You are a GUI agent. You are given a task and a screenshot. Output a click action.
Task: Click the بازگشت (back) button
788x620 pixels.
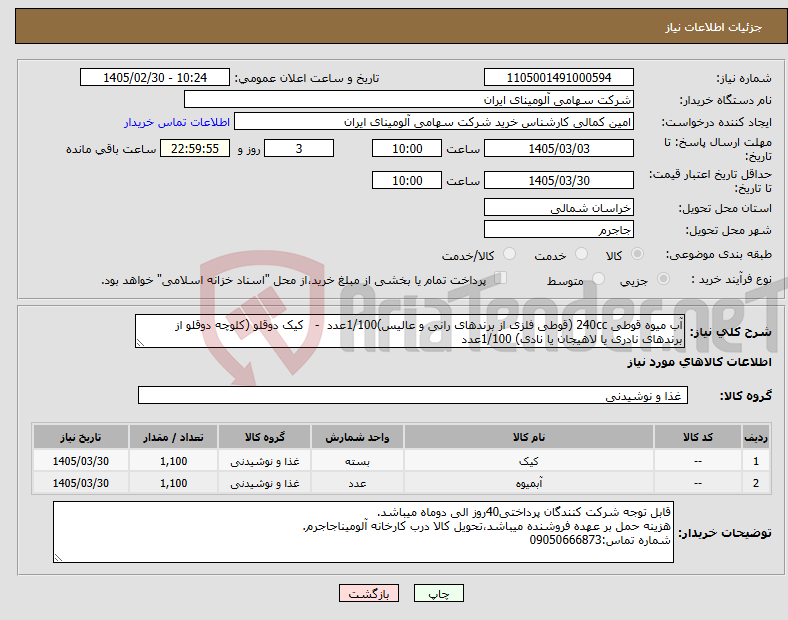(x=369, y=593)
